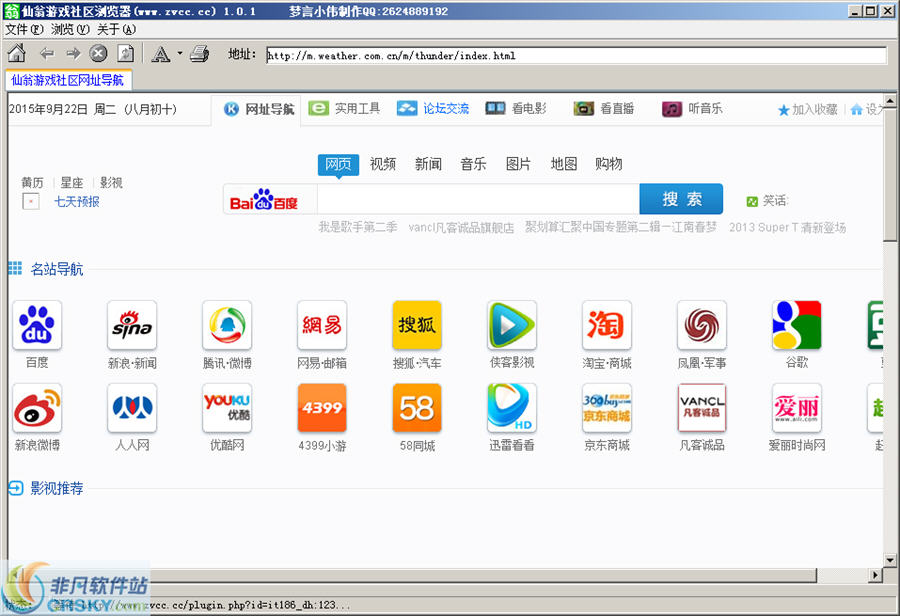Click the 搜索 button
Image resolution: width=900 pixels, height=616 pixels.
pyautogui.click(x=681, y=199)
